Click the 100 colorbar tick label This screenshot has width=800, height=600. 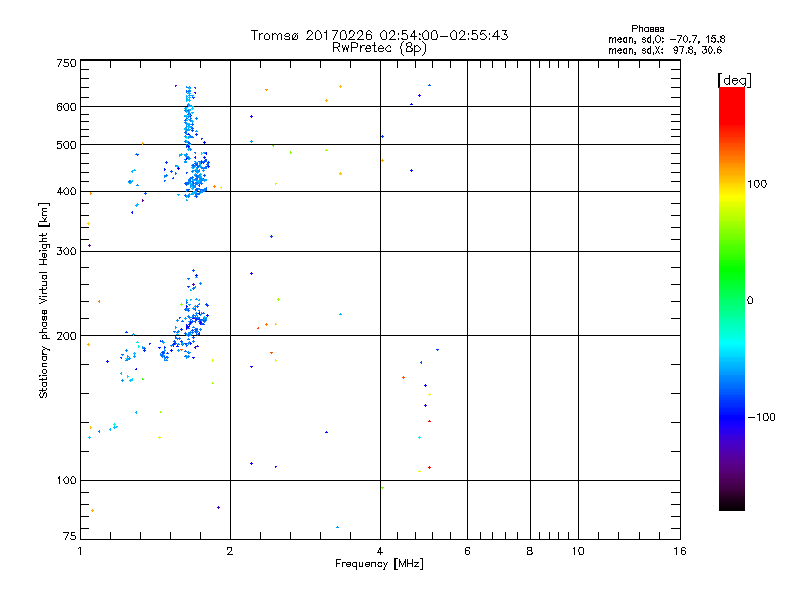pyautogui.click(x=757, y=184)
